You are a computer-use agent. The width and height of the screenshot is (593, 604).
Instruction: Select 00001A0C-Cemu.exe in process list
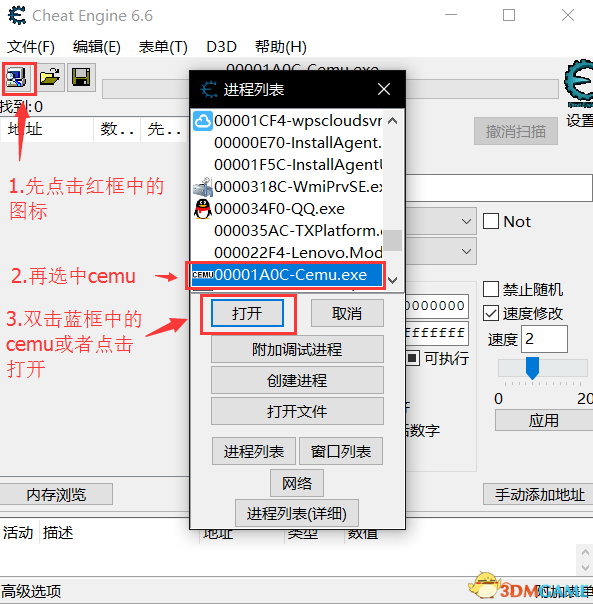tap(287, 275)
